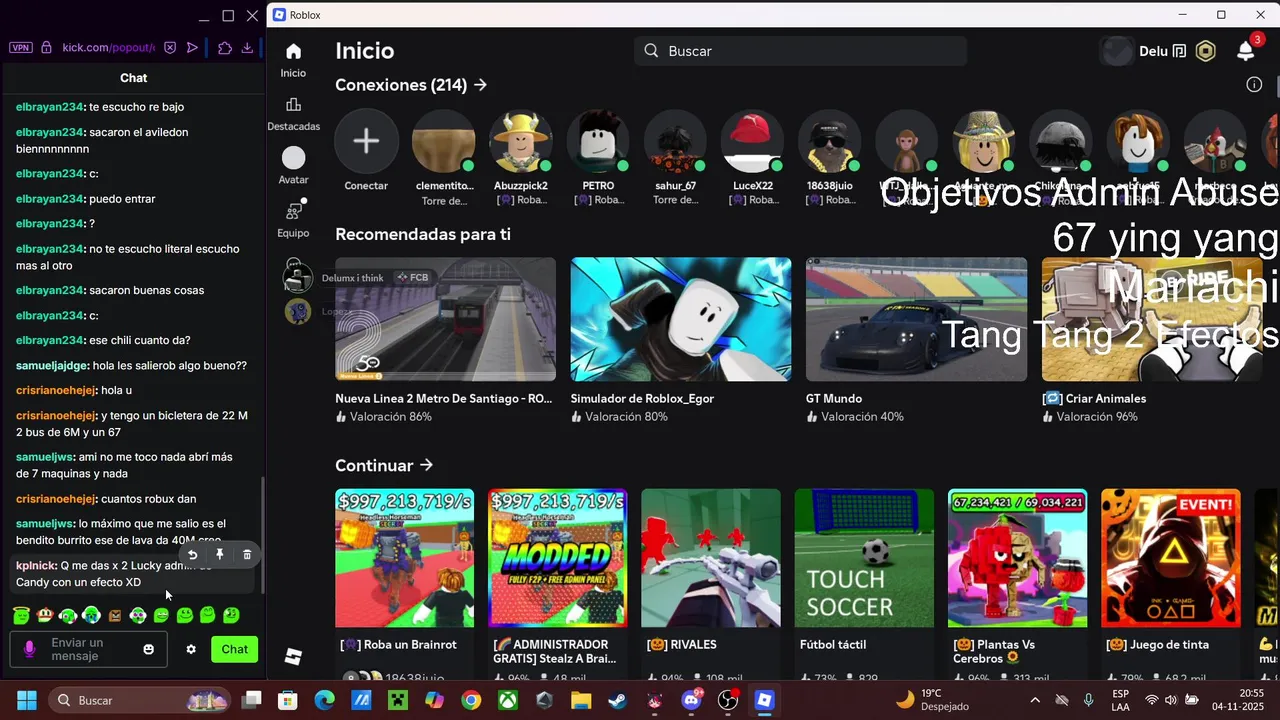Click the Conectar plus button

pyautogui.click(x=366, y=141)
